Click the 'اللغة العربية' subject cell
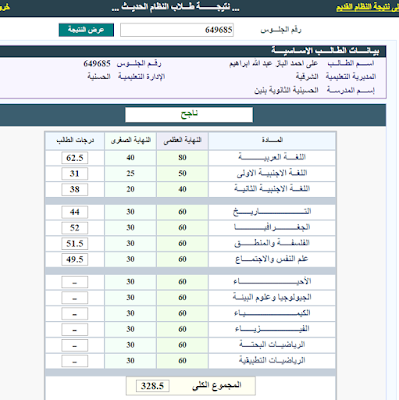The height and width of the screenshot is (400, 399). click(272, 158)
